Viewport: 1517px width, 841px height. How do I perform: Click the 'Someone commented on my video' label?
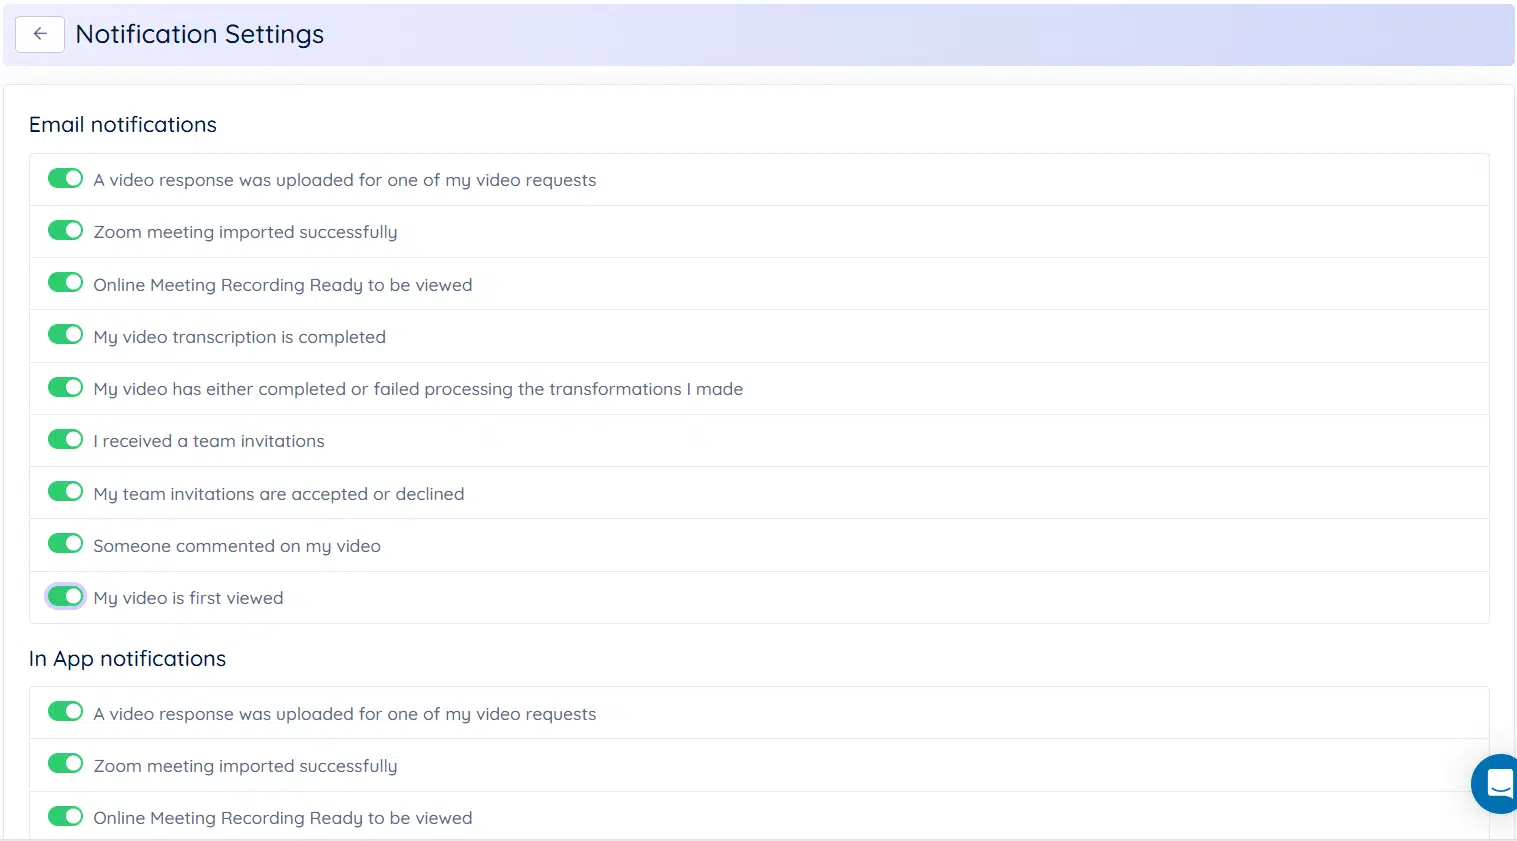coord(236,545)
